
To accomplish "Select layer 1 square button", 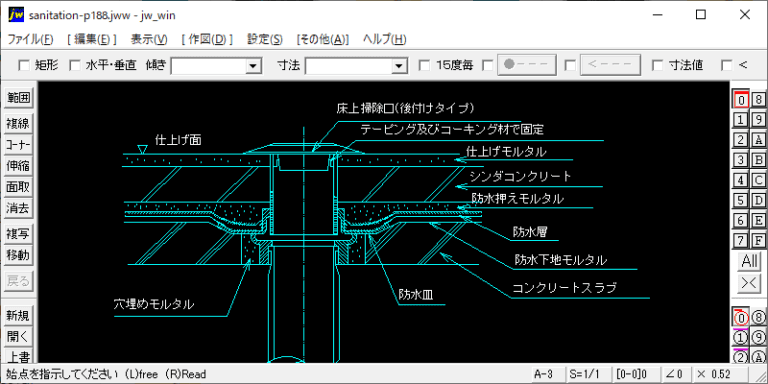I will coord(742,120).
